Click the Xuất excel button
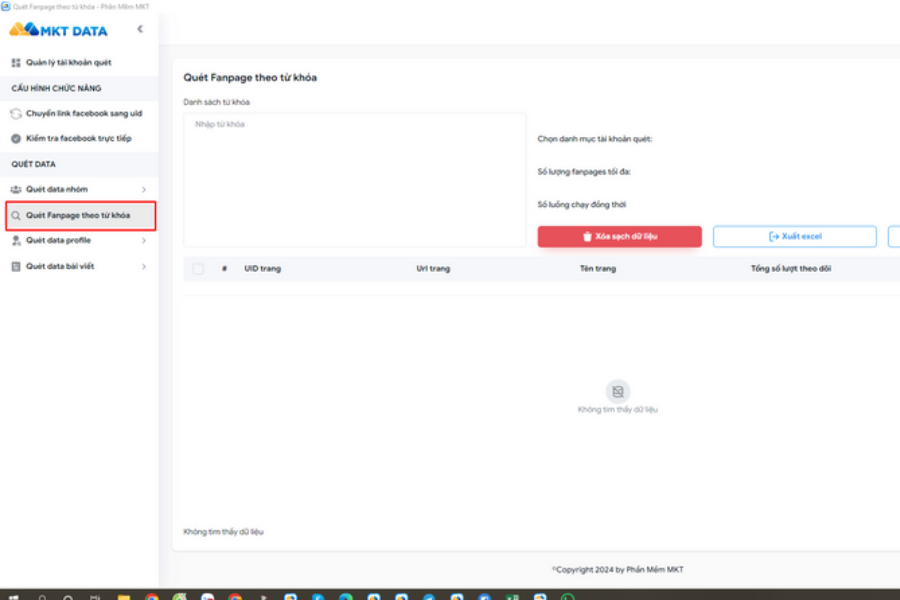The width and height of the screenshot is (900, 600). (x=794, y=237)
